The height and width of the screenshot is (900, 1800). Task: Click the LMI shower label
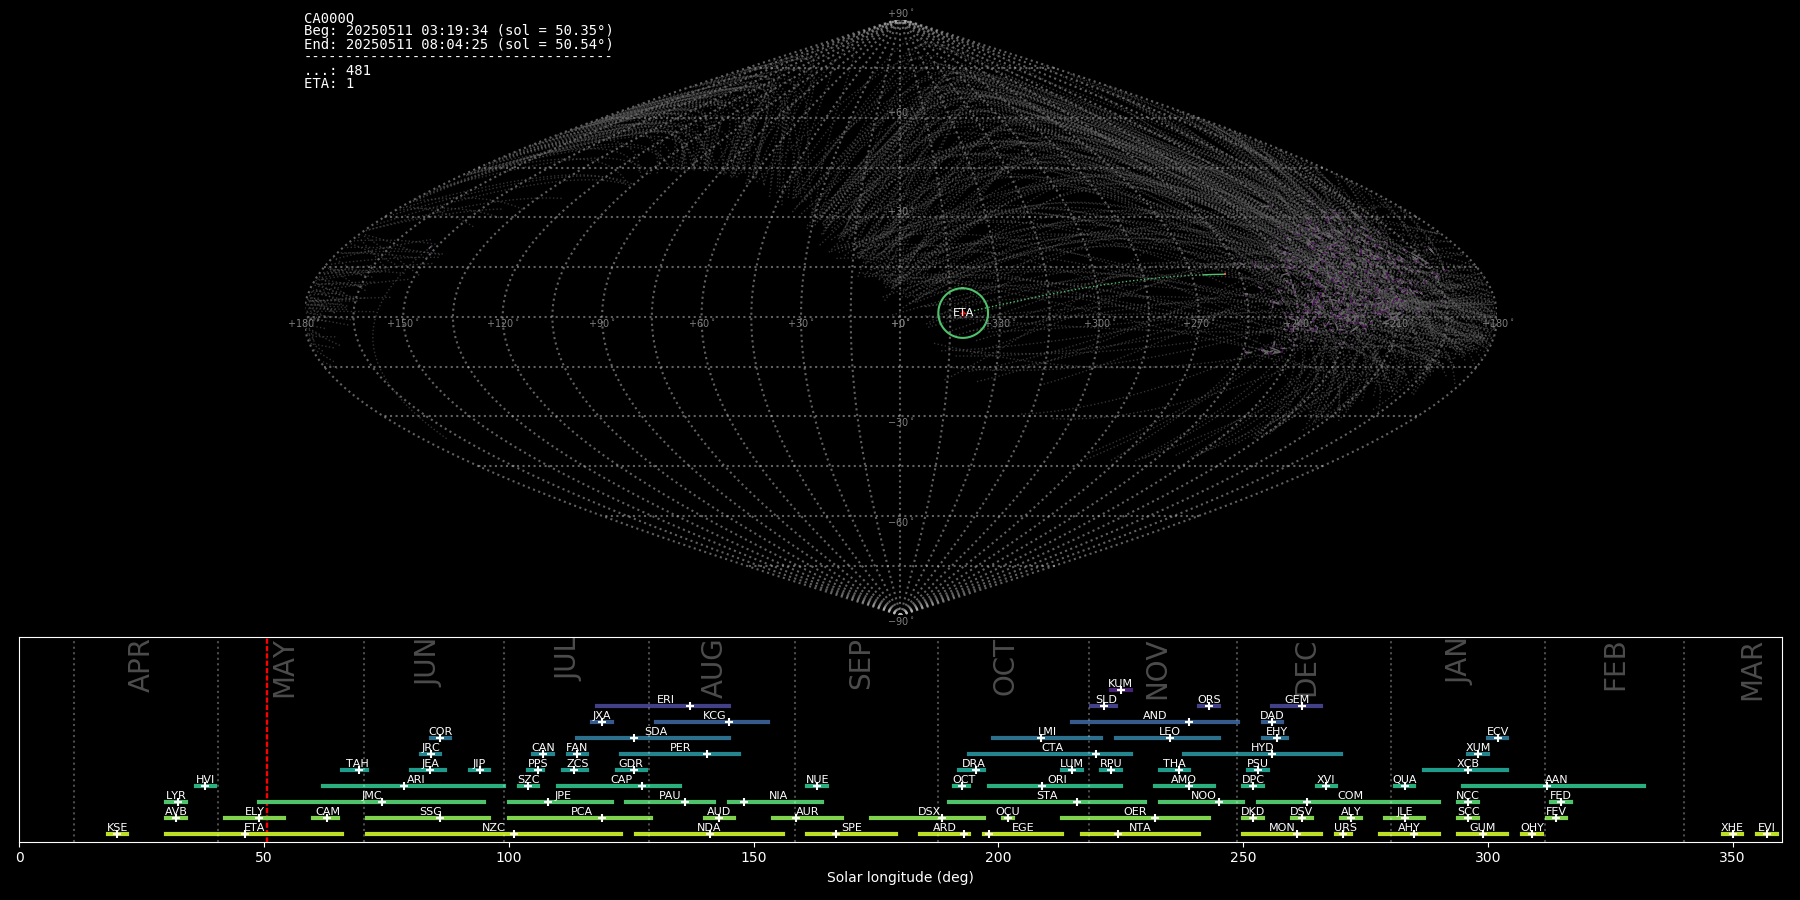pyautogui.click(x=1047, y=732)
